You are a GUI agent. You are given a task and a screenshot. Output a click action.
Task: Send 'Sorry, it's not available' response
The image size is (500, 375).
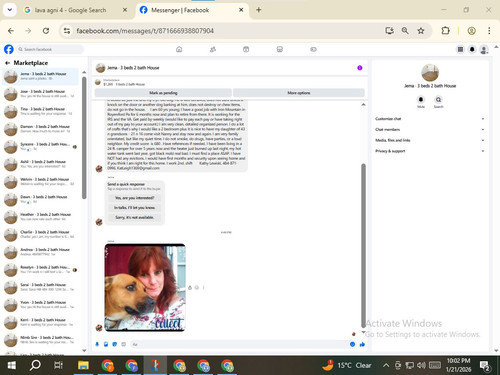(134, 217)
